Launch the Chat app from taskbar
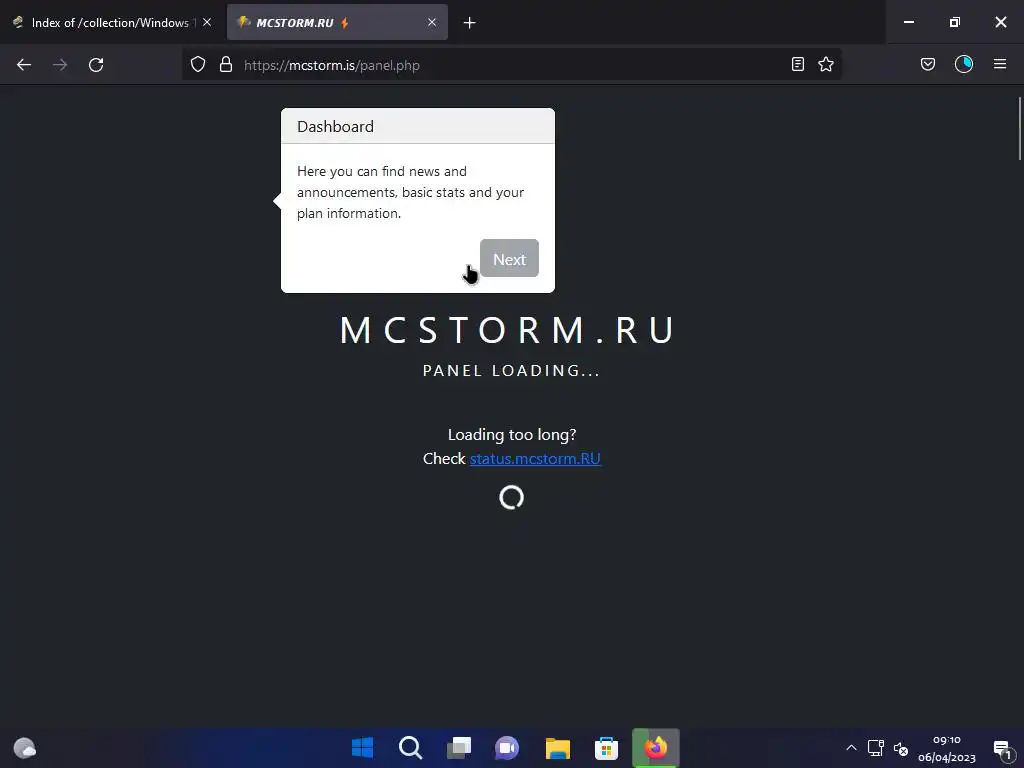The image size is (1024, 768). pyautogui.click(x=507, y=748)
